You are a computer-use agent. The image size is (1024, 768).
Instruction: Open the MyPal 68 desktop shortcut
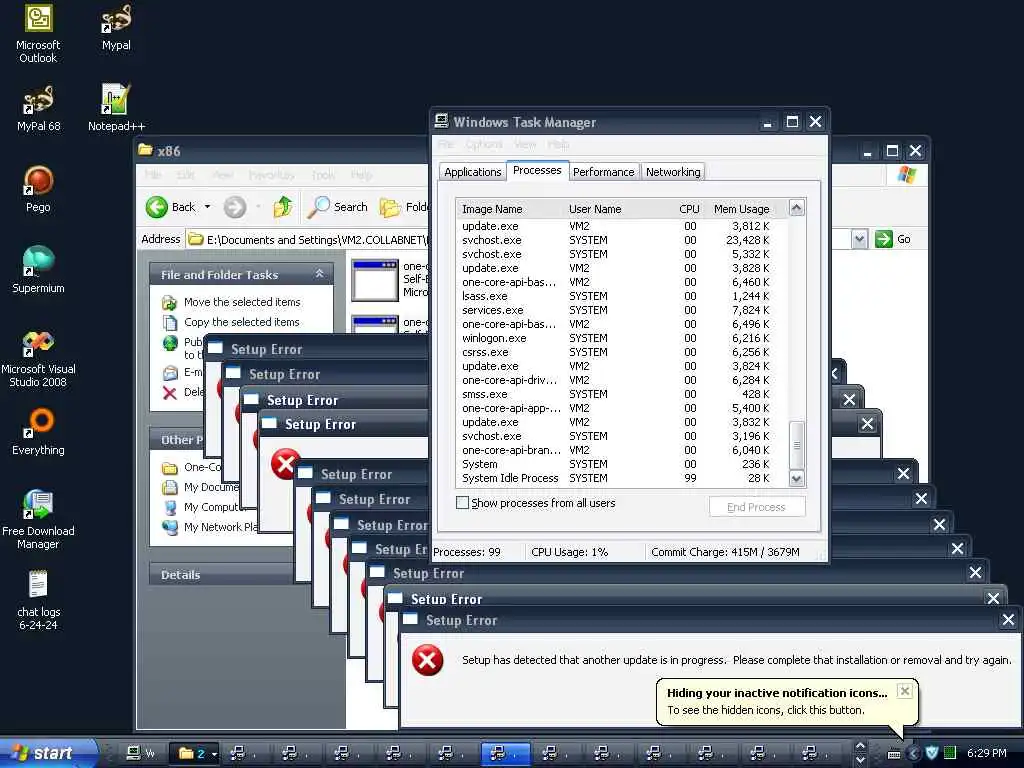(38, 108)
